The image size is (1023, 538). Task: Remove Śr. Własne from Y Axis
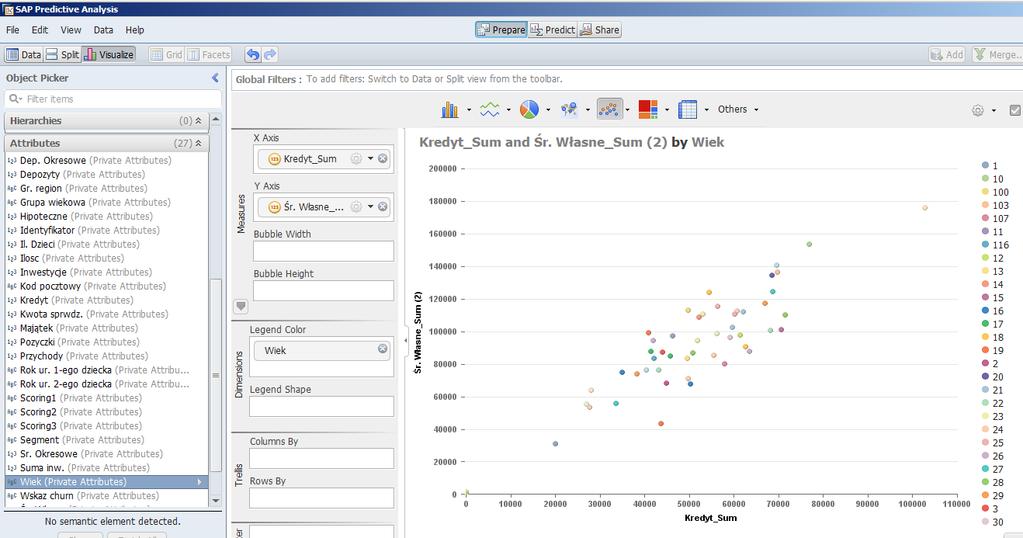(x=382, y=207)
